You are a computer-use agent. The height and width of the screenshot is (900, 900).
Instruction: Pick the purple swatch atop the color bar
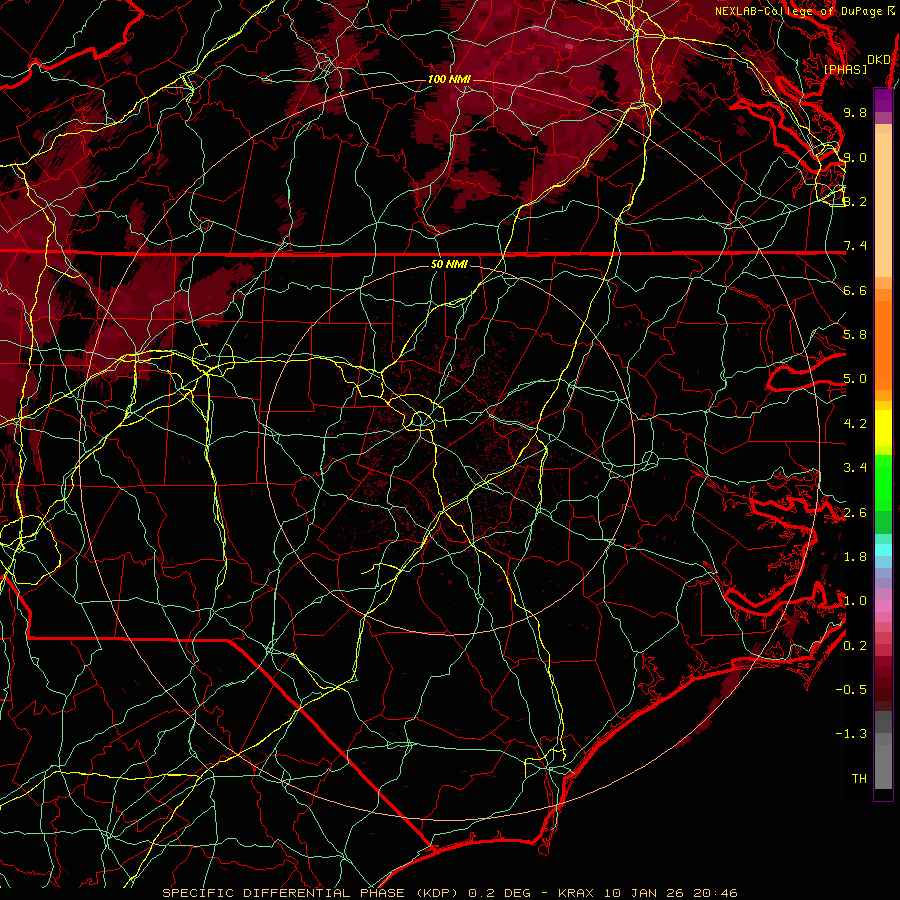point(883,100)
